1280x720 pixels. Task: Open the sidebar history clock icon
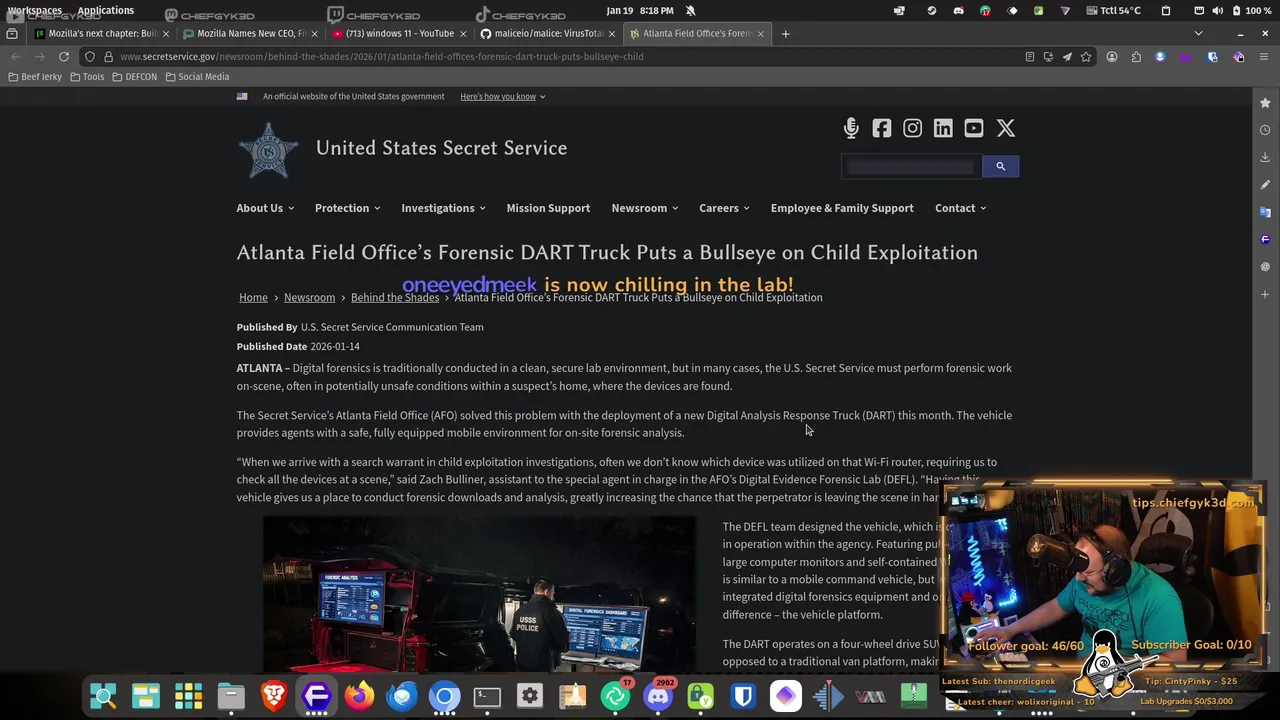(x=1265, y=130)
